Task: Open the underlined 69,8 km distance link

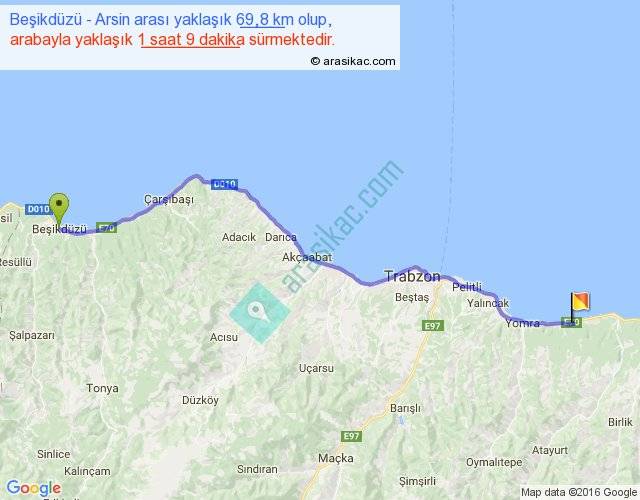Action: tap(264, 20)
